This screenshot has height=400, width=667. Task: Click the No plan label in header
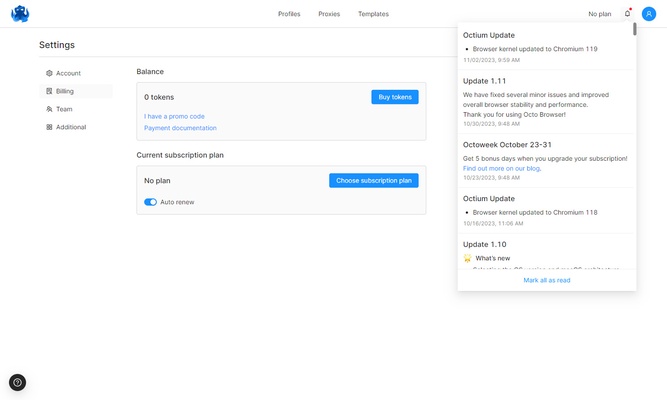click(599, 14)
